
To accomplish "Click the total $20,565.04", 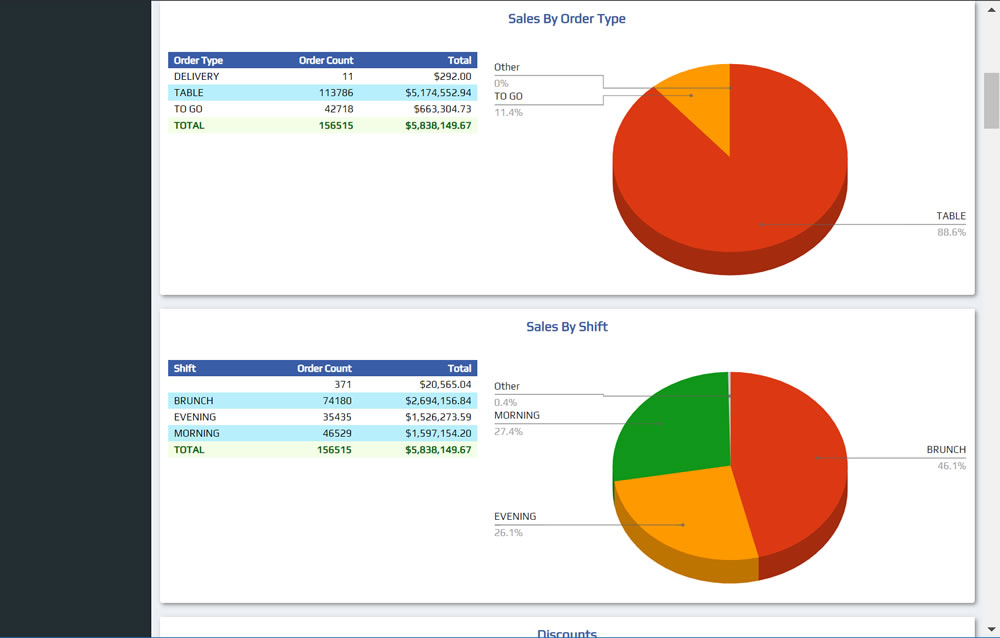I will [x=445, y=385].
